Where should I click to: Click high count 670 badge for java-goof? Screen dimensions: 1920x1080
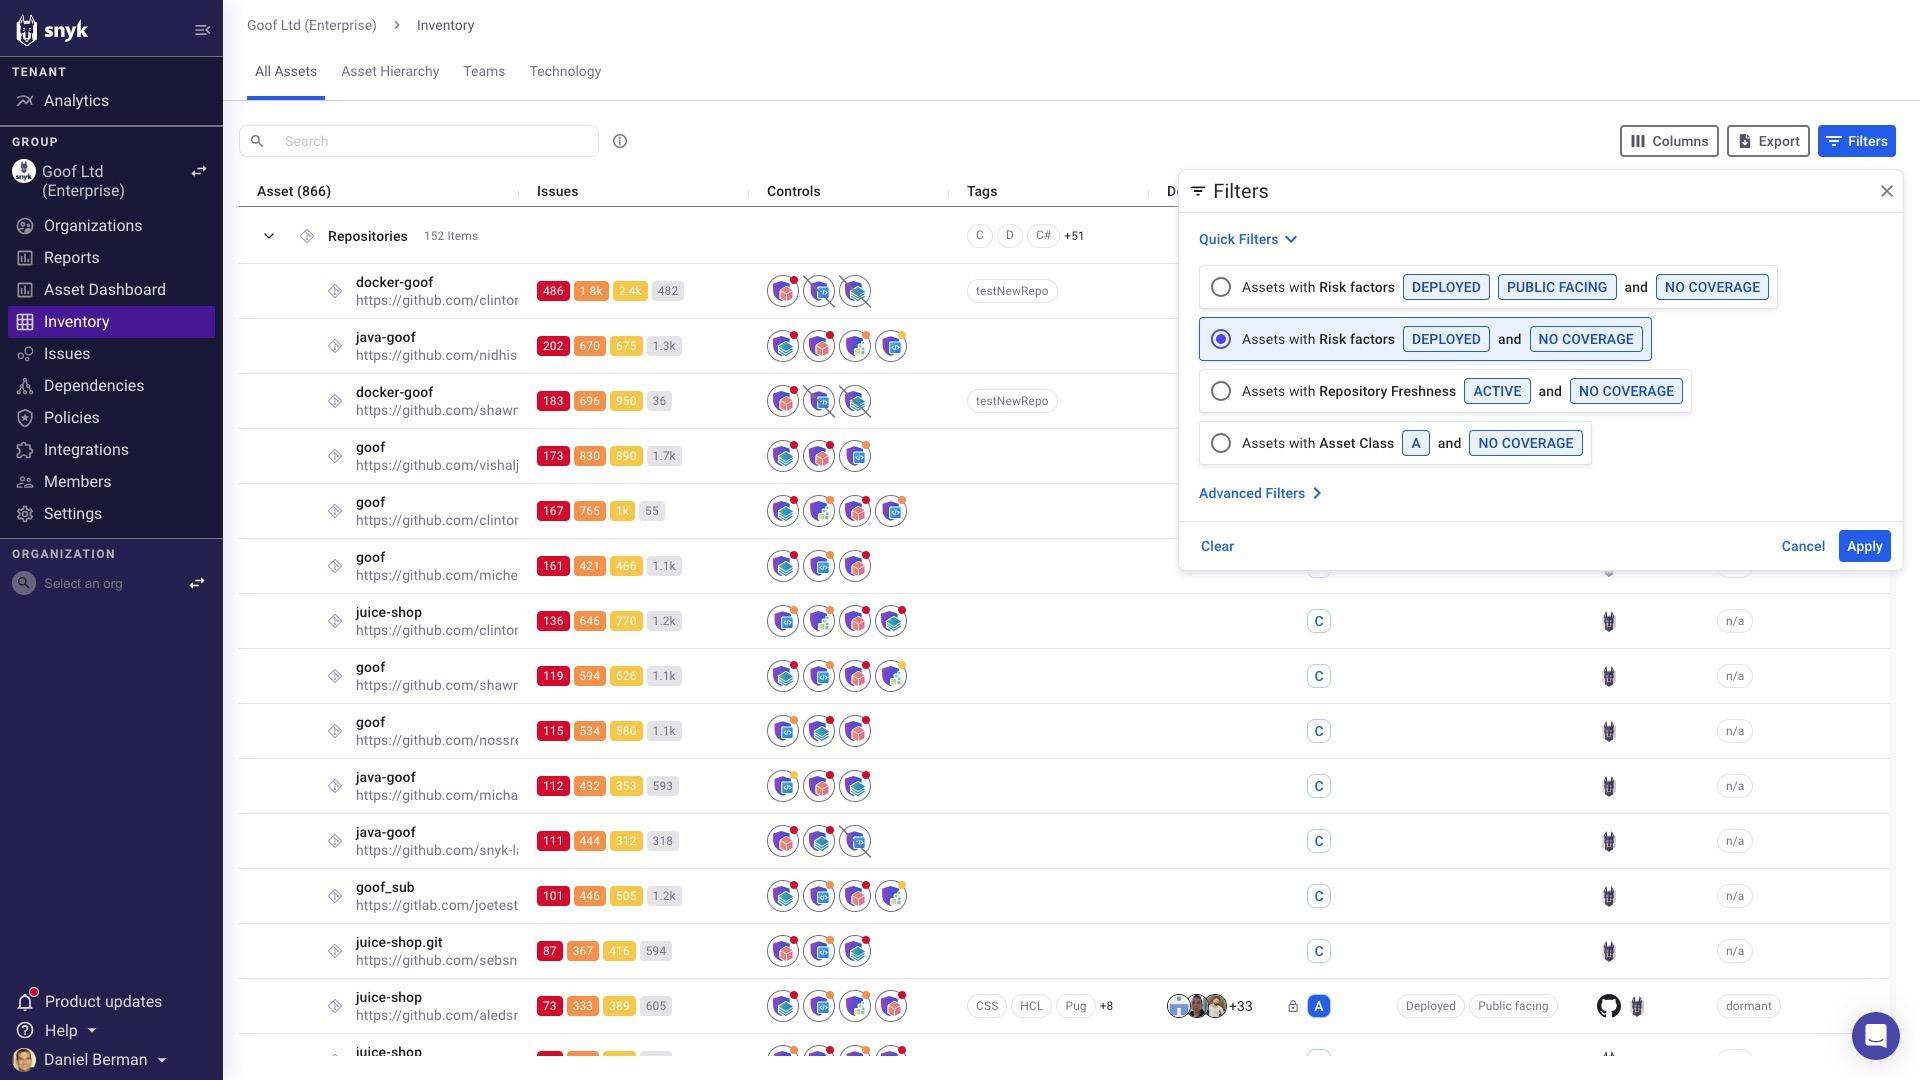click(590, 346)
